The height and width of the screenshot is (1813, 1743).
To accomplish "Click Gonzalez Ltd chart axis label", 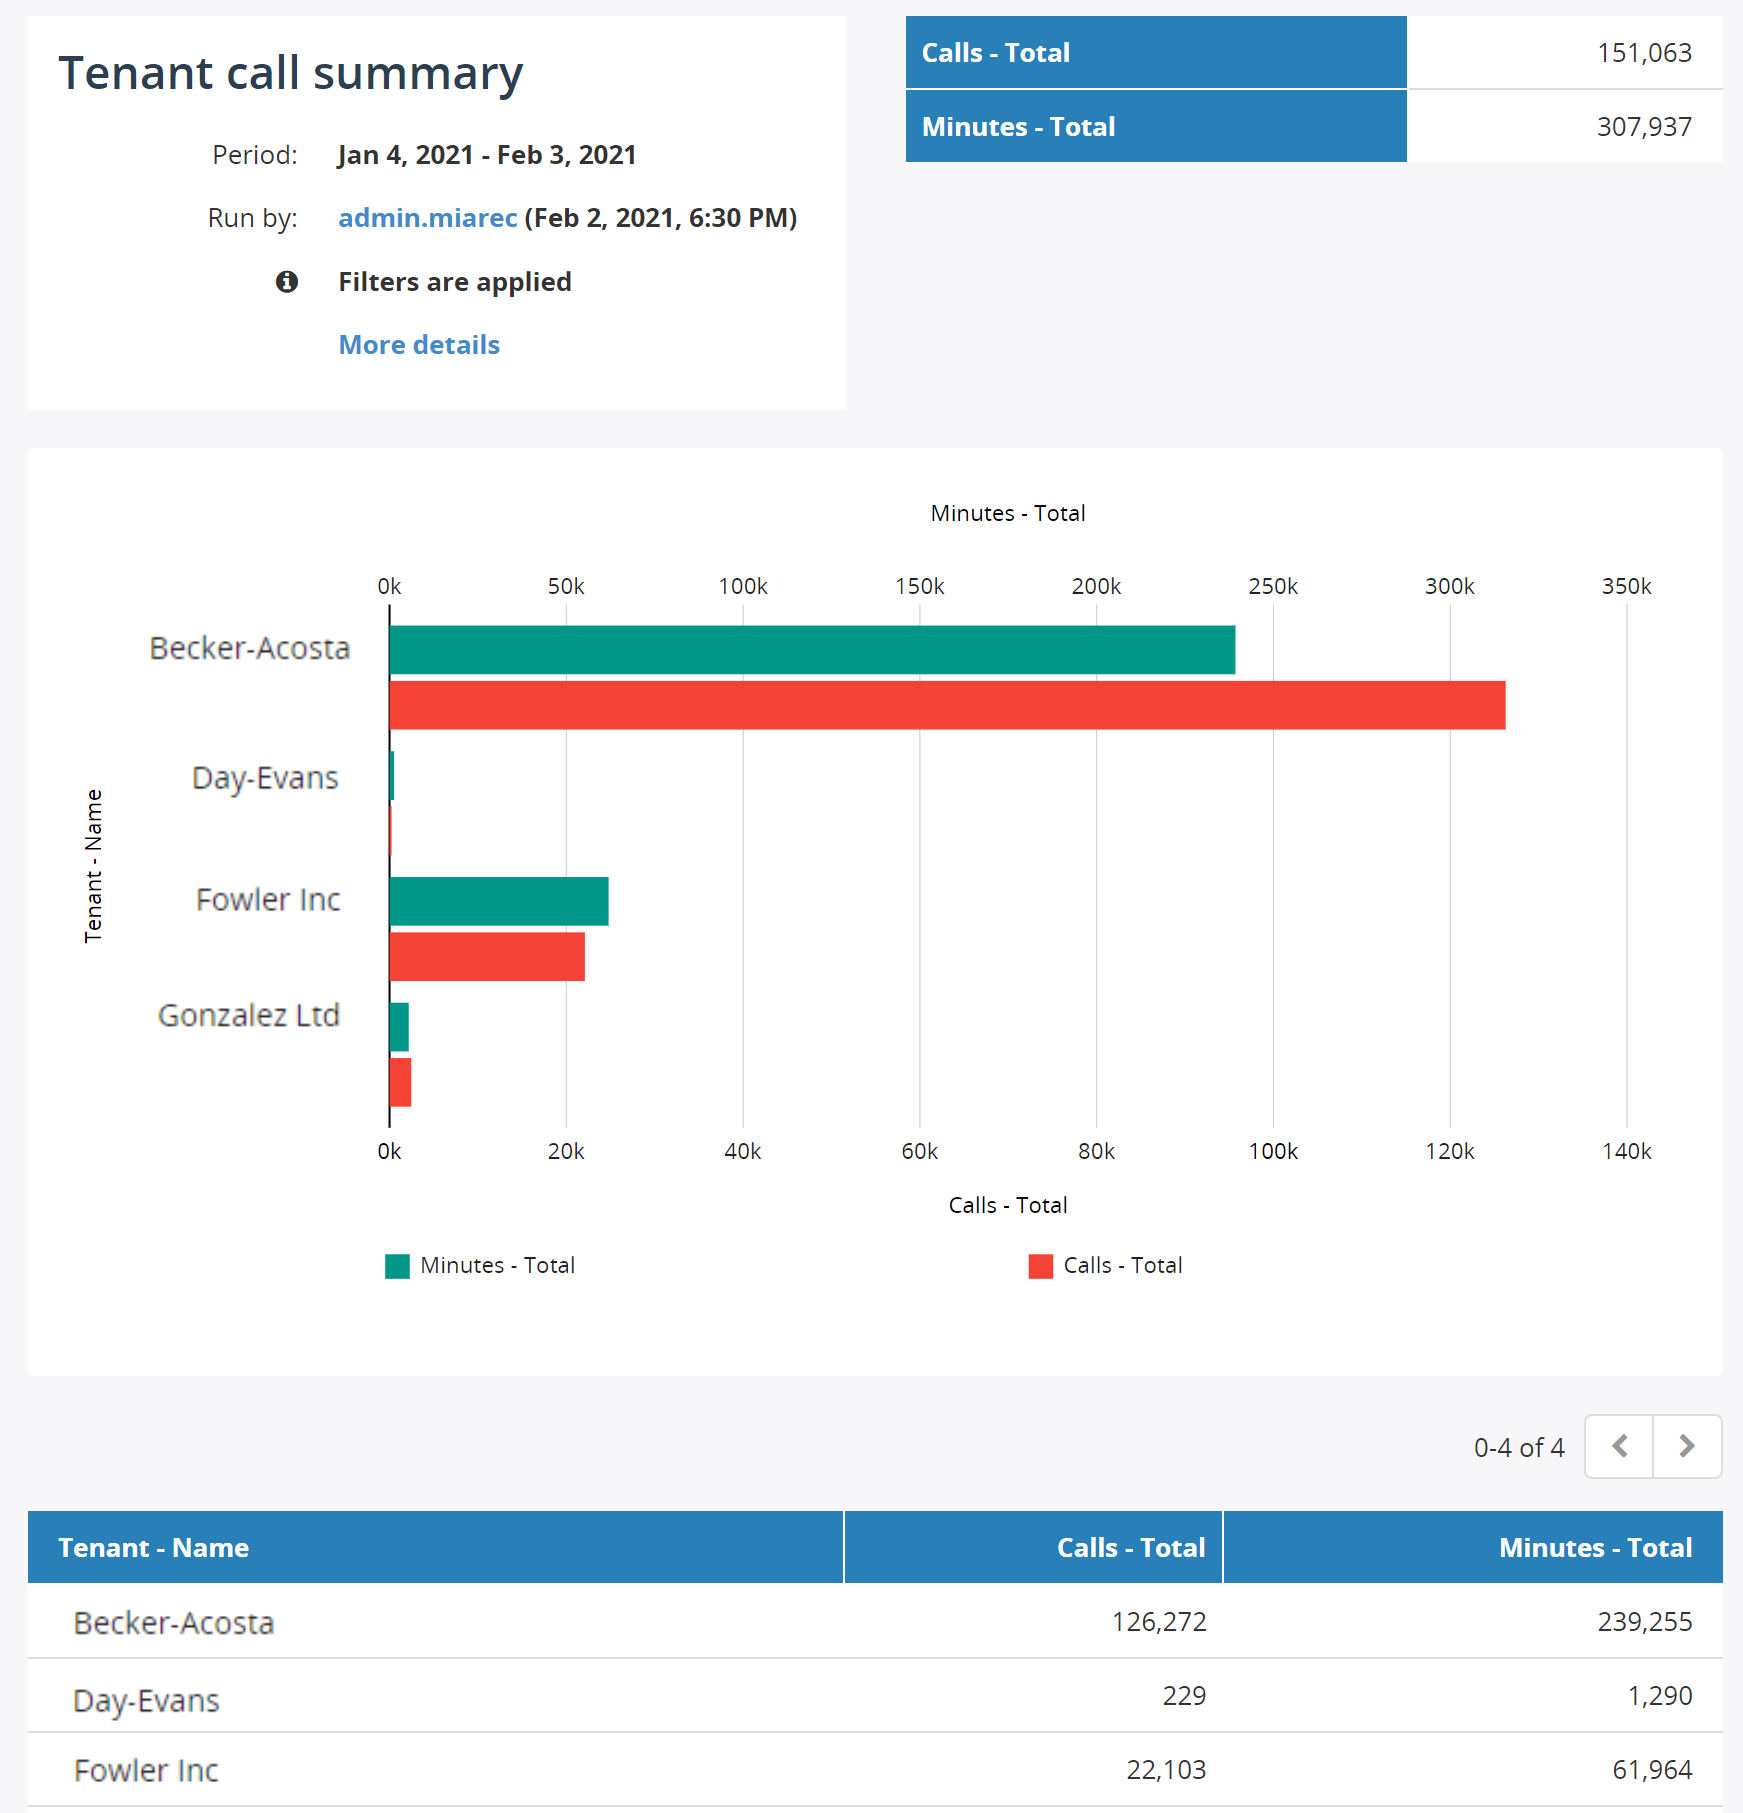I will 249,1015.
